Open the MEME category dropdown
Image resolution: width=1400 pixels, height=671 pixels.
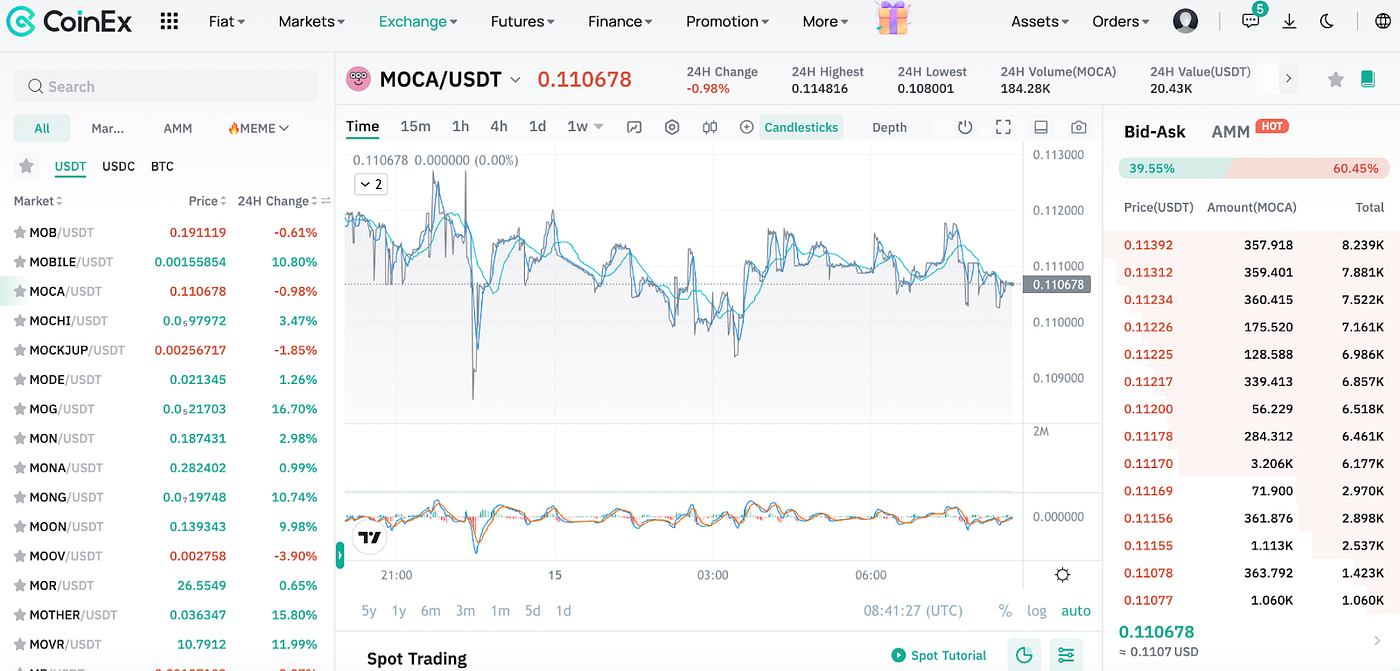tap(260, 128)
